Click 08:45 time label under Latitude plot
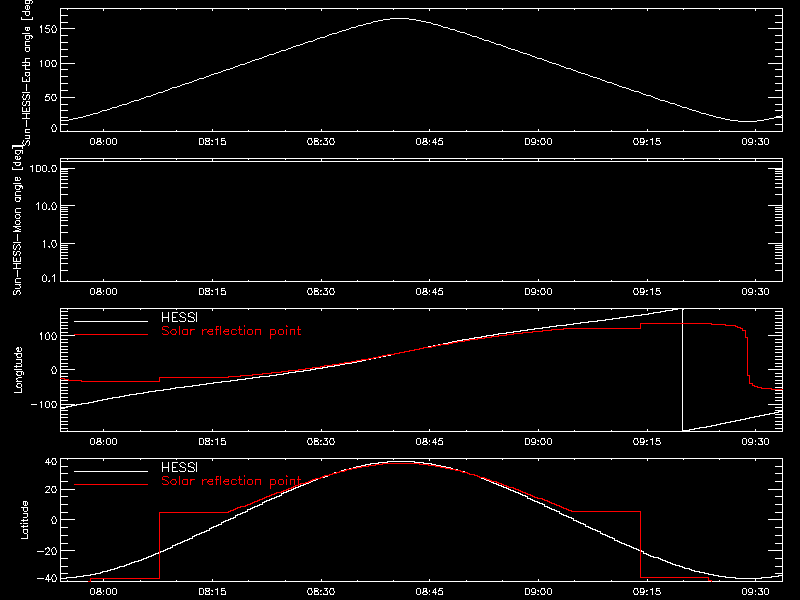The image size is (800, 600). pos(430,592)
